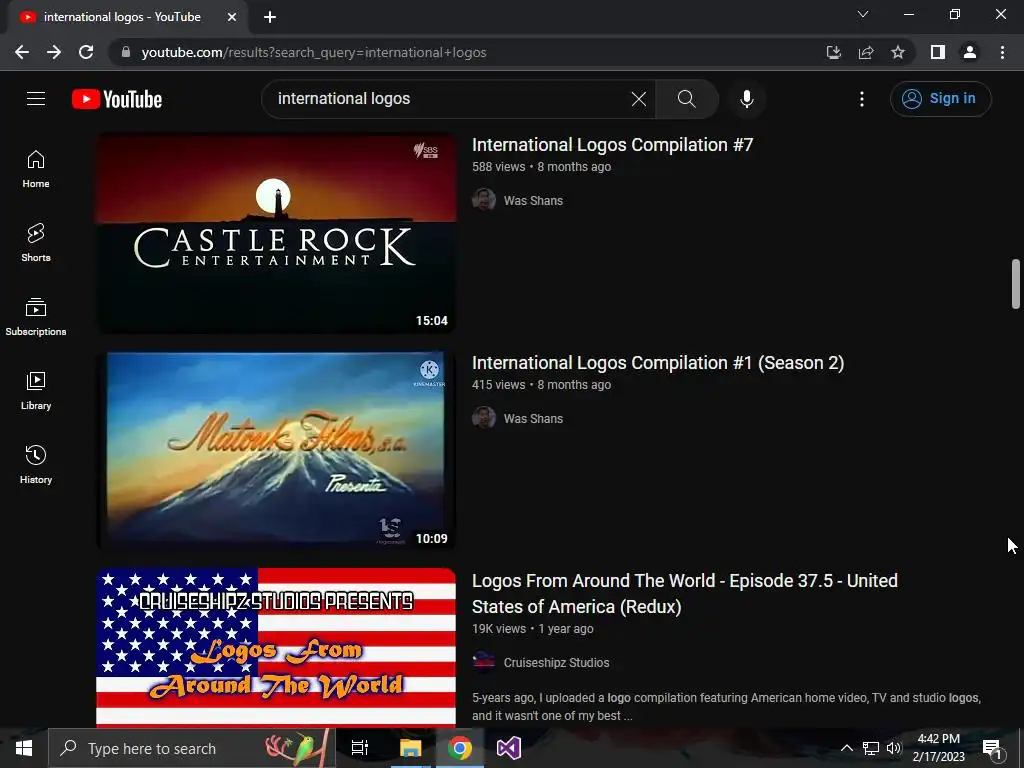Click the install app icon in address bar
Image resolution: width=1024 pixels, height=768 pixels.
(833, 52)
